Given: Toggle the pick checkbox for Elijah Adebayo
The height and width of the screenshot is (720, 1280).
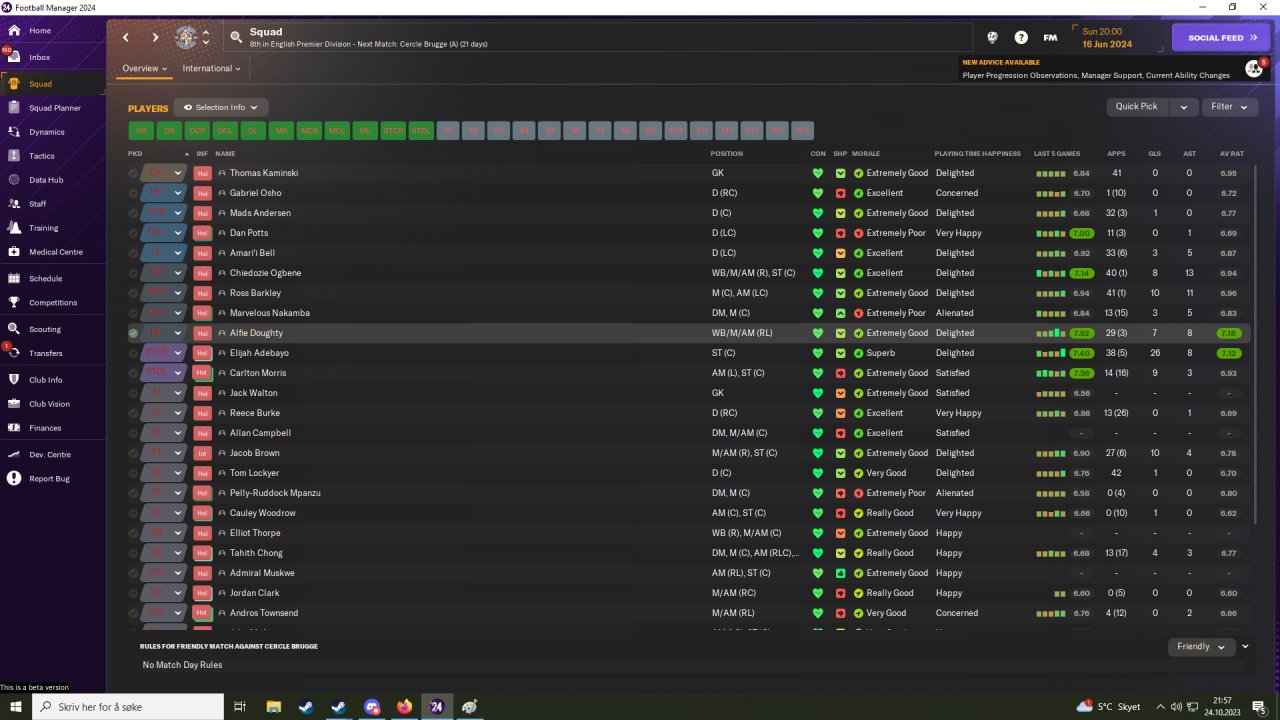Looking at the screenshot, I should pyautogui.click(x=133, y=353).
